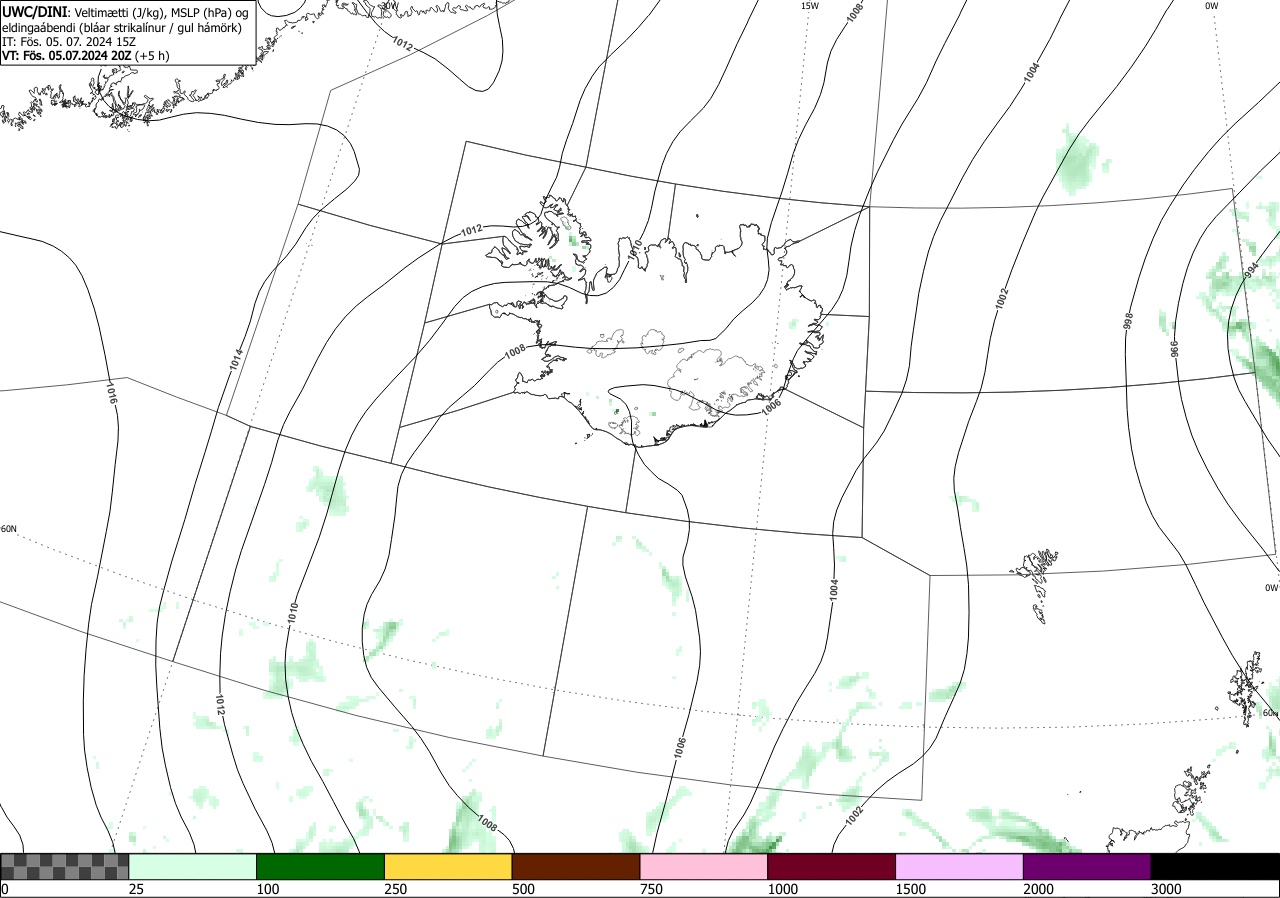Choose the yellow 250–500 legend swatch

point(448,866)
